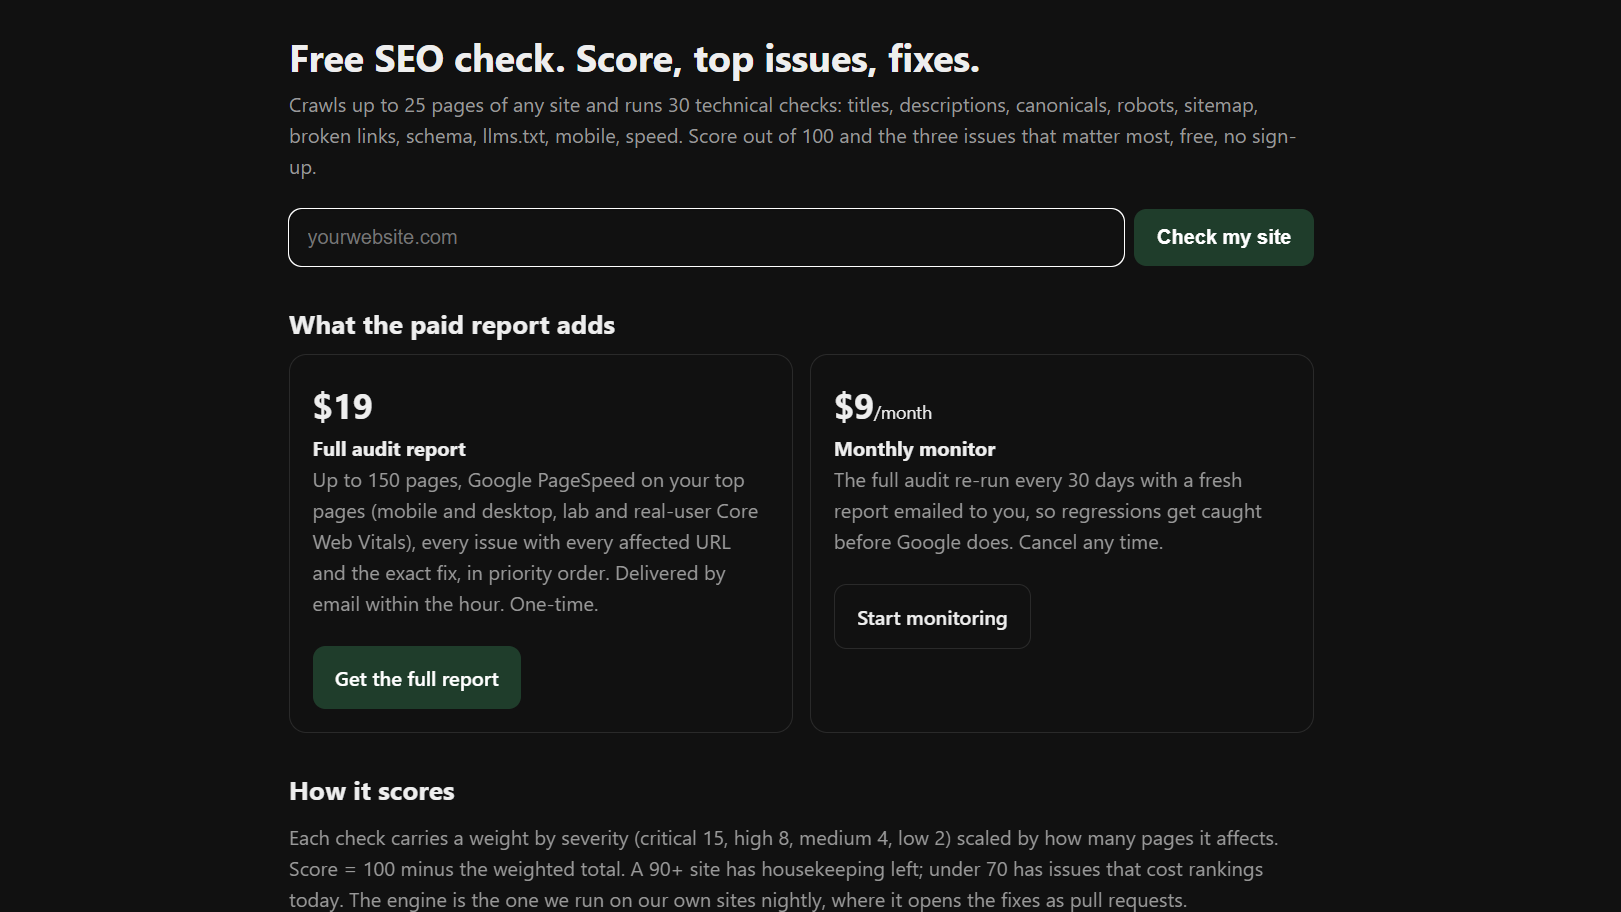This screenshot has width=1621, height=912.
Task: Click the 'Full audit report' title
Action: pyautogui.click(x=389, y=449)
